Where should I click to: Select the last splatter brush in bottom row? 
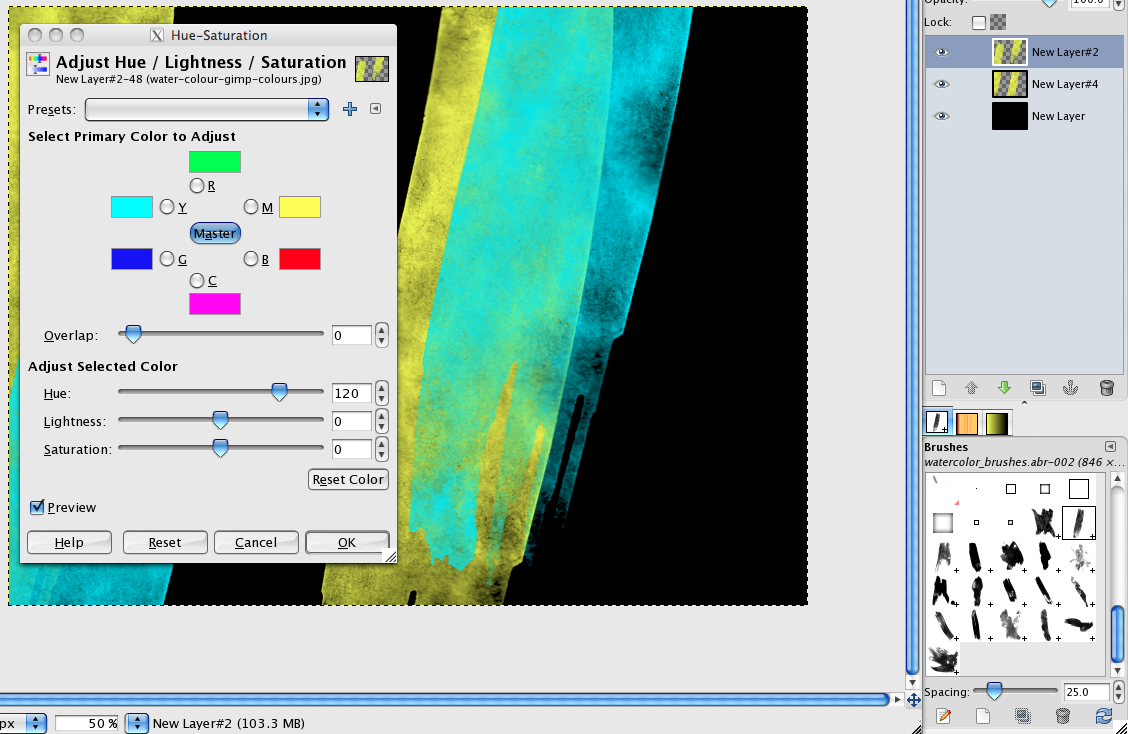point(943,660)
